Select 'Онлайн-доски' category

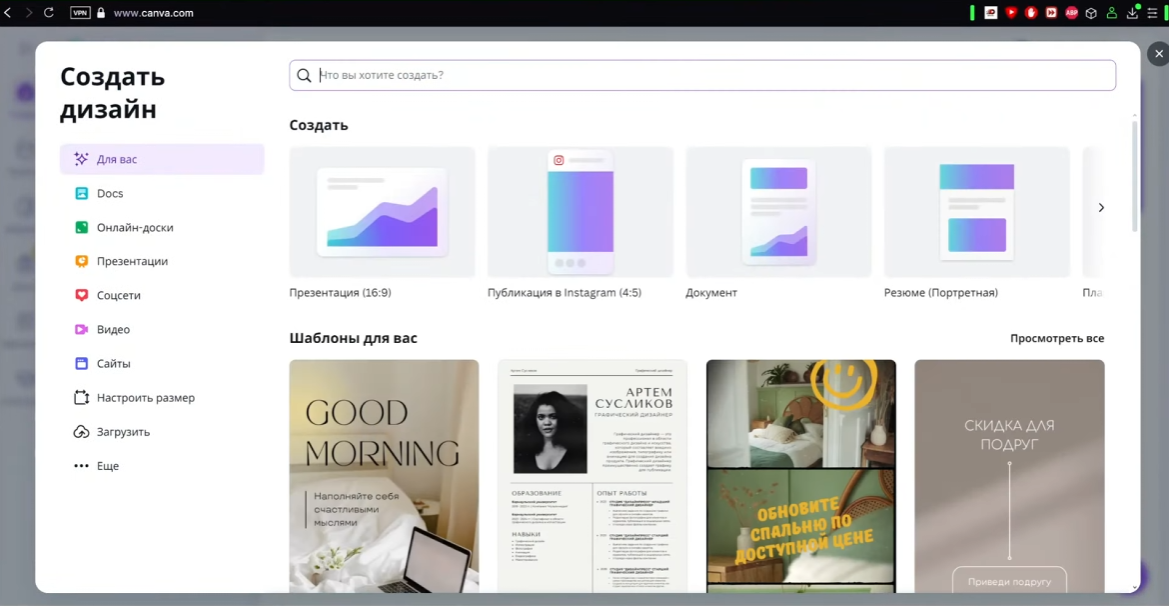[x=162, y=227]
